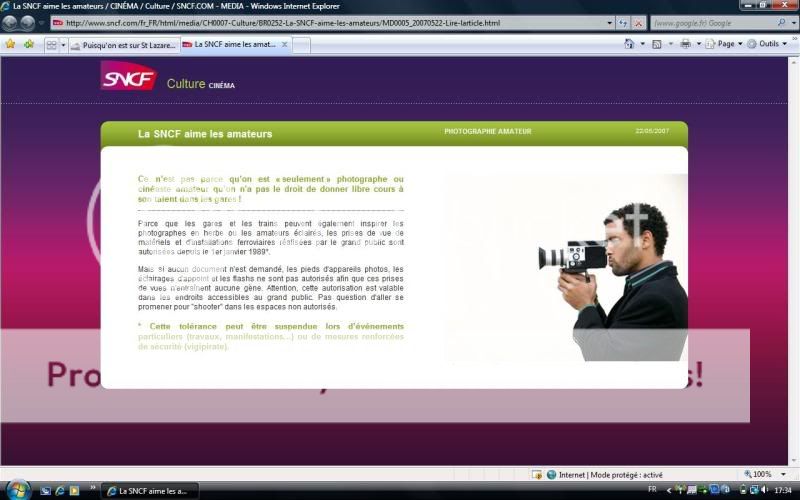Click the red Stop loading icon

pos(640,23)
